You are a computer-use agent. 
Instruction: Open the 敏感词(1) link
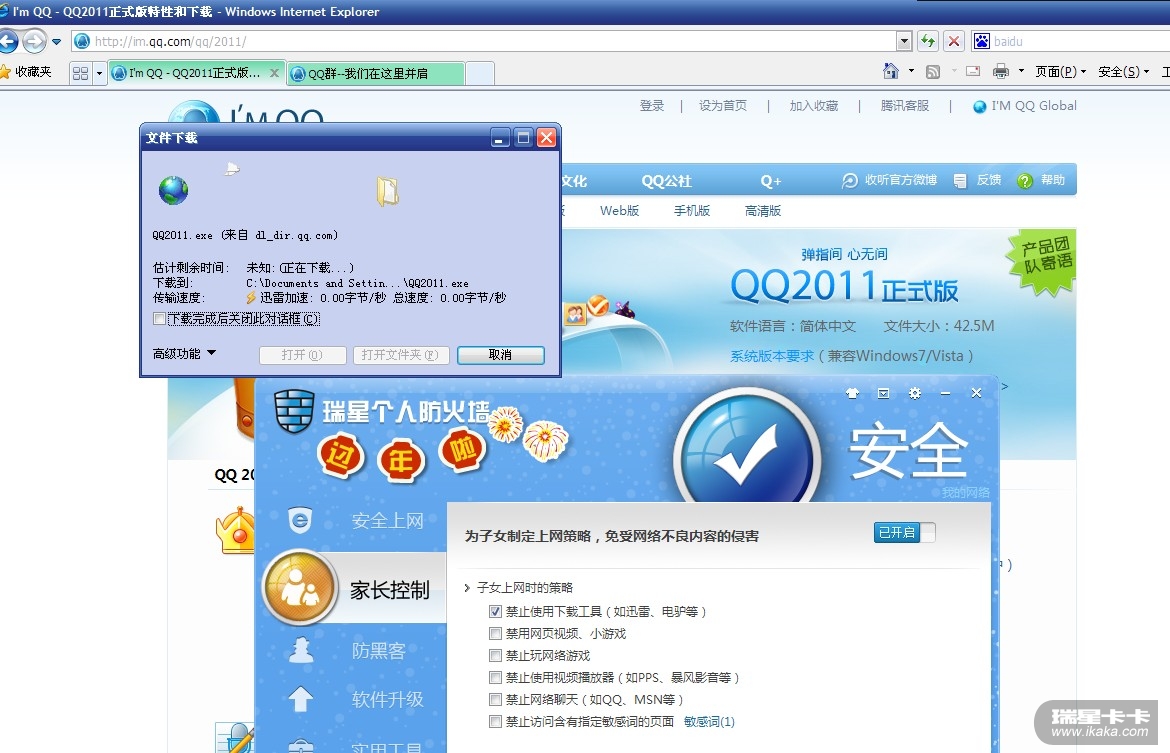click(709, 722)
